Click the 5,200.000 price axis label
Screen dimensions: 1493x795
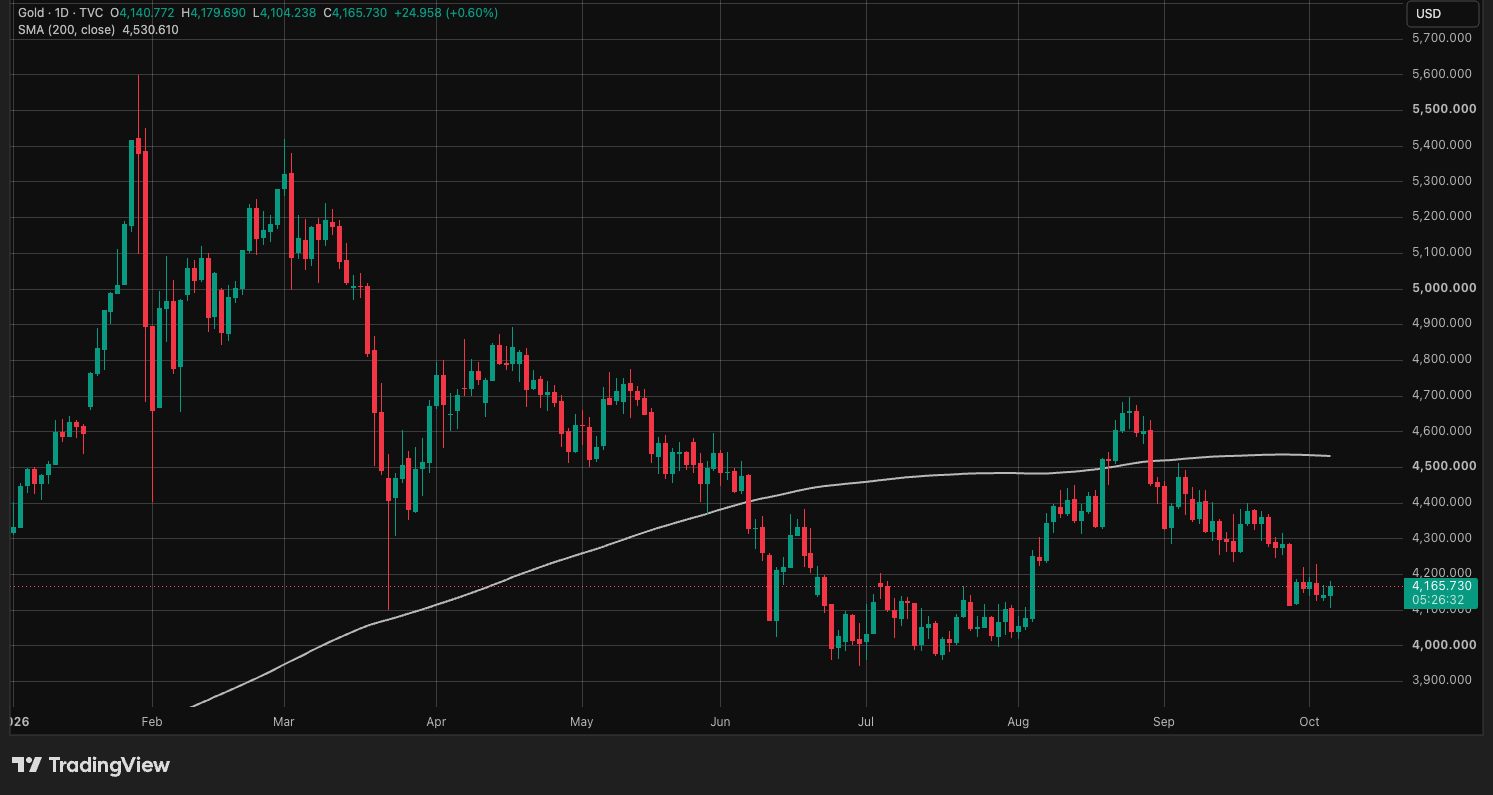point(1440,216)
